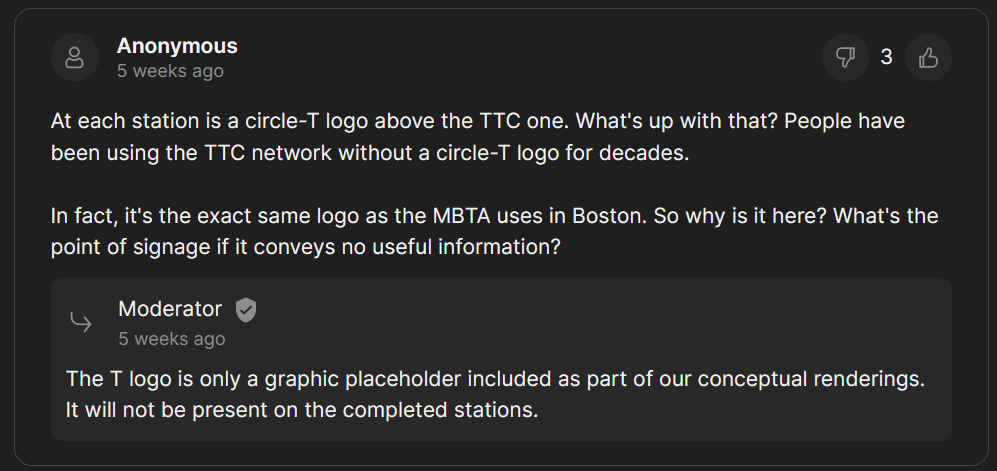The width and height of the screenshot is (997, 471).
Task: Click the reply arrow icon beside Moderator
Action: coord(81,322)
